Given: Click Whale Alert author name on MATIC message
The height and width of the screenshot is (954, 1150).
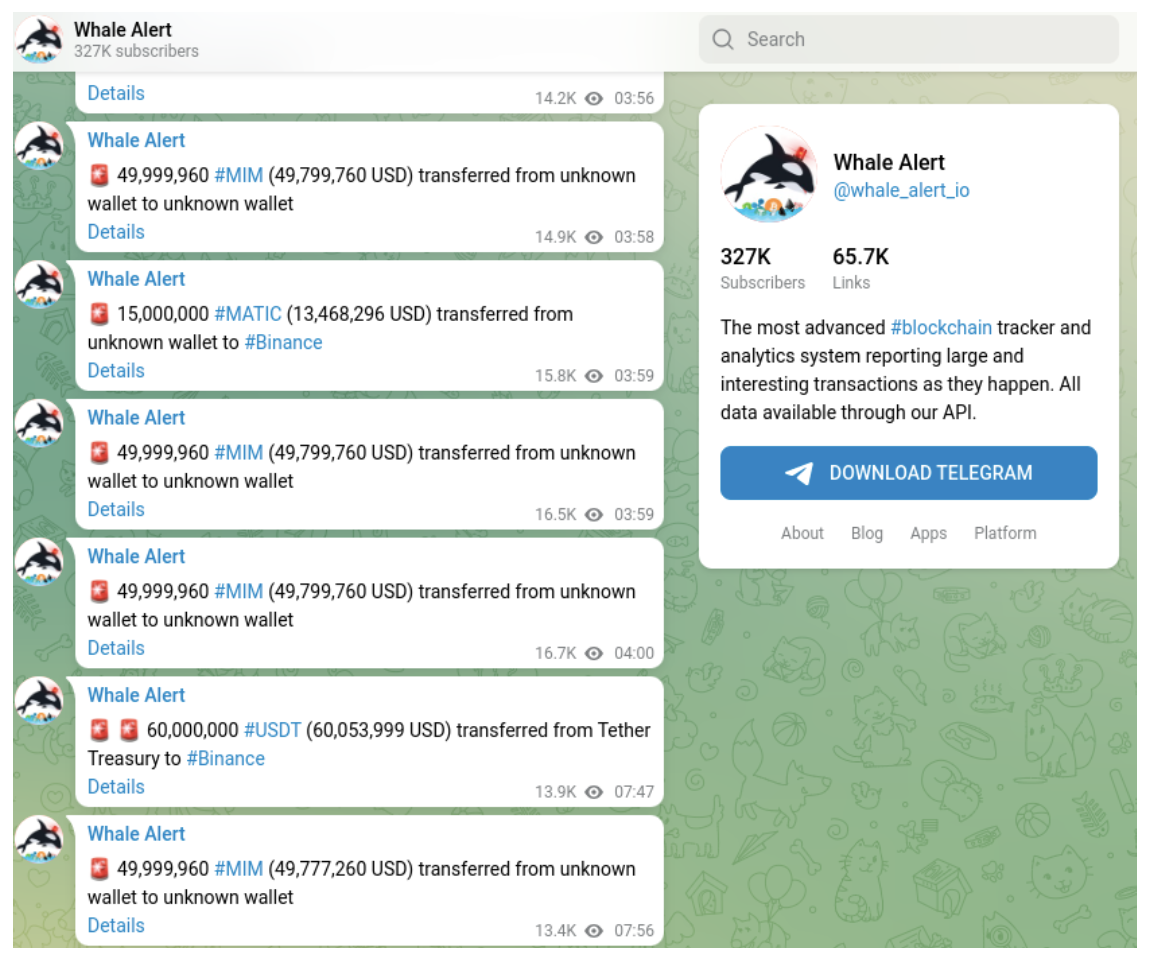Looking at the screenshot, I should click(136, 279).
